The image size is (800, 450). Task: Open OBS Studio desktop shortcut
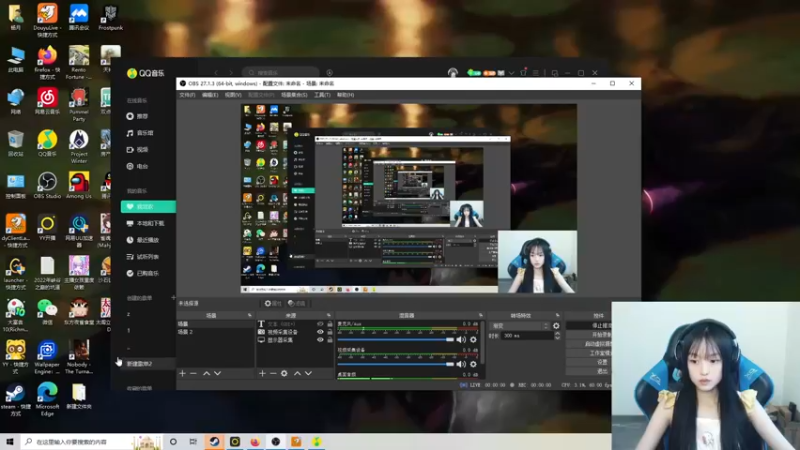pos(47,185)
